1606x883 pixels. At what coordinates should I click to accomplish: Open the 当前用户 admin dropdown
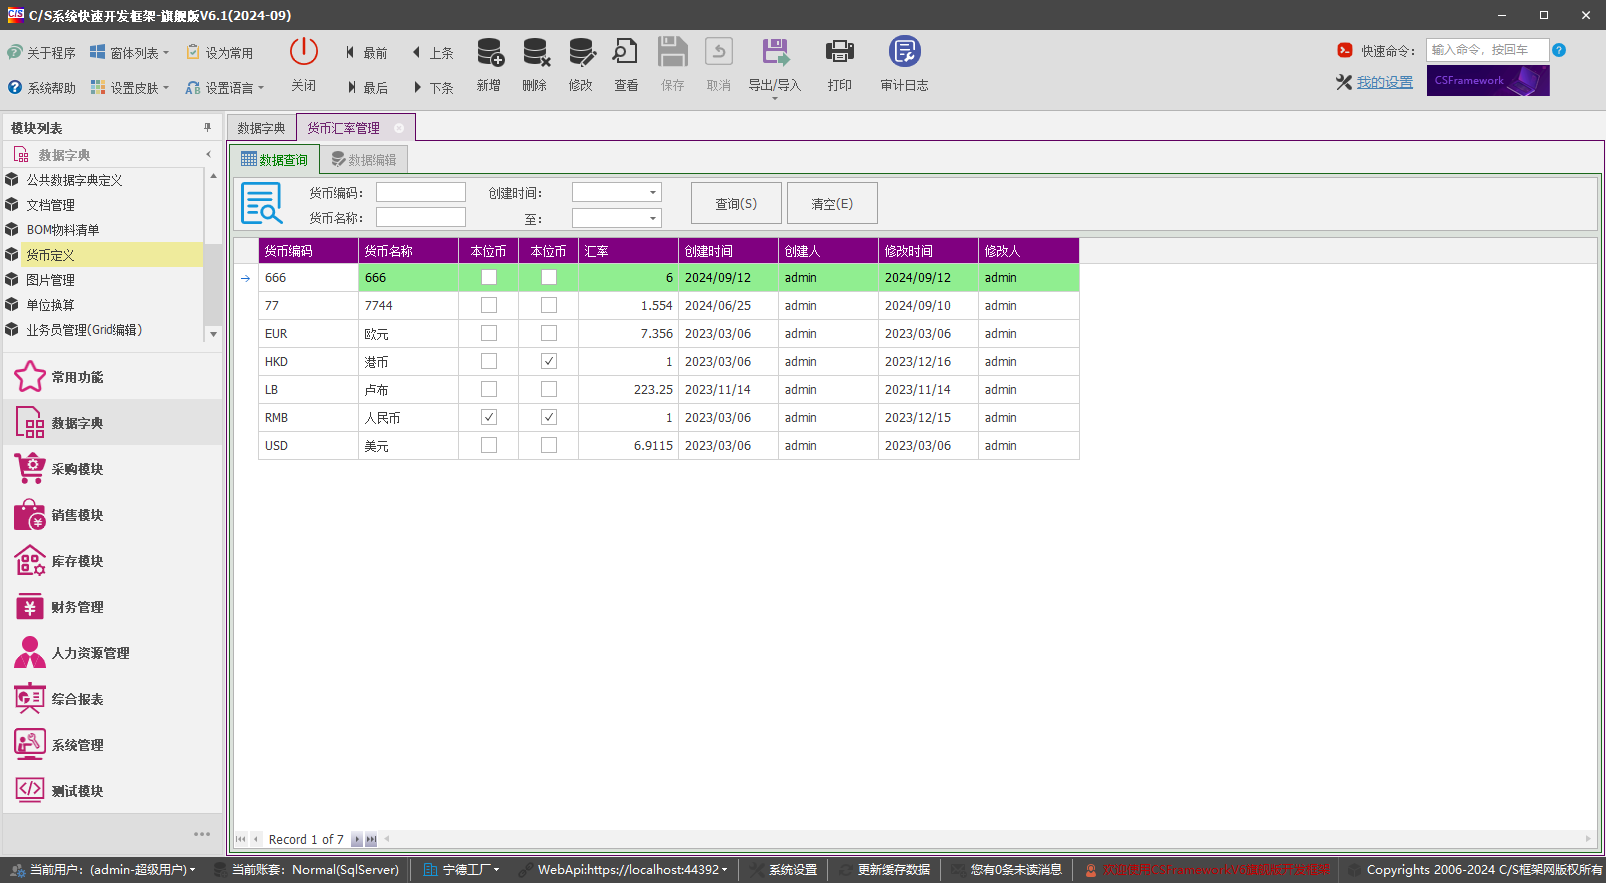(x=103, y=870)
